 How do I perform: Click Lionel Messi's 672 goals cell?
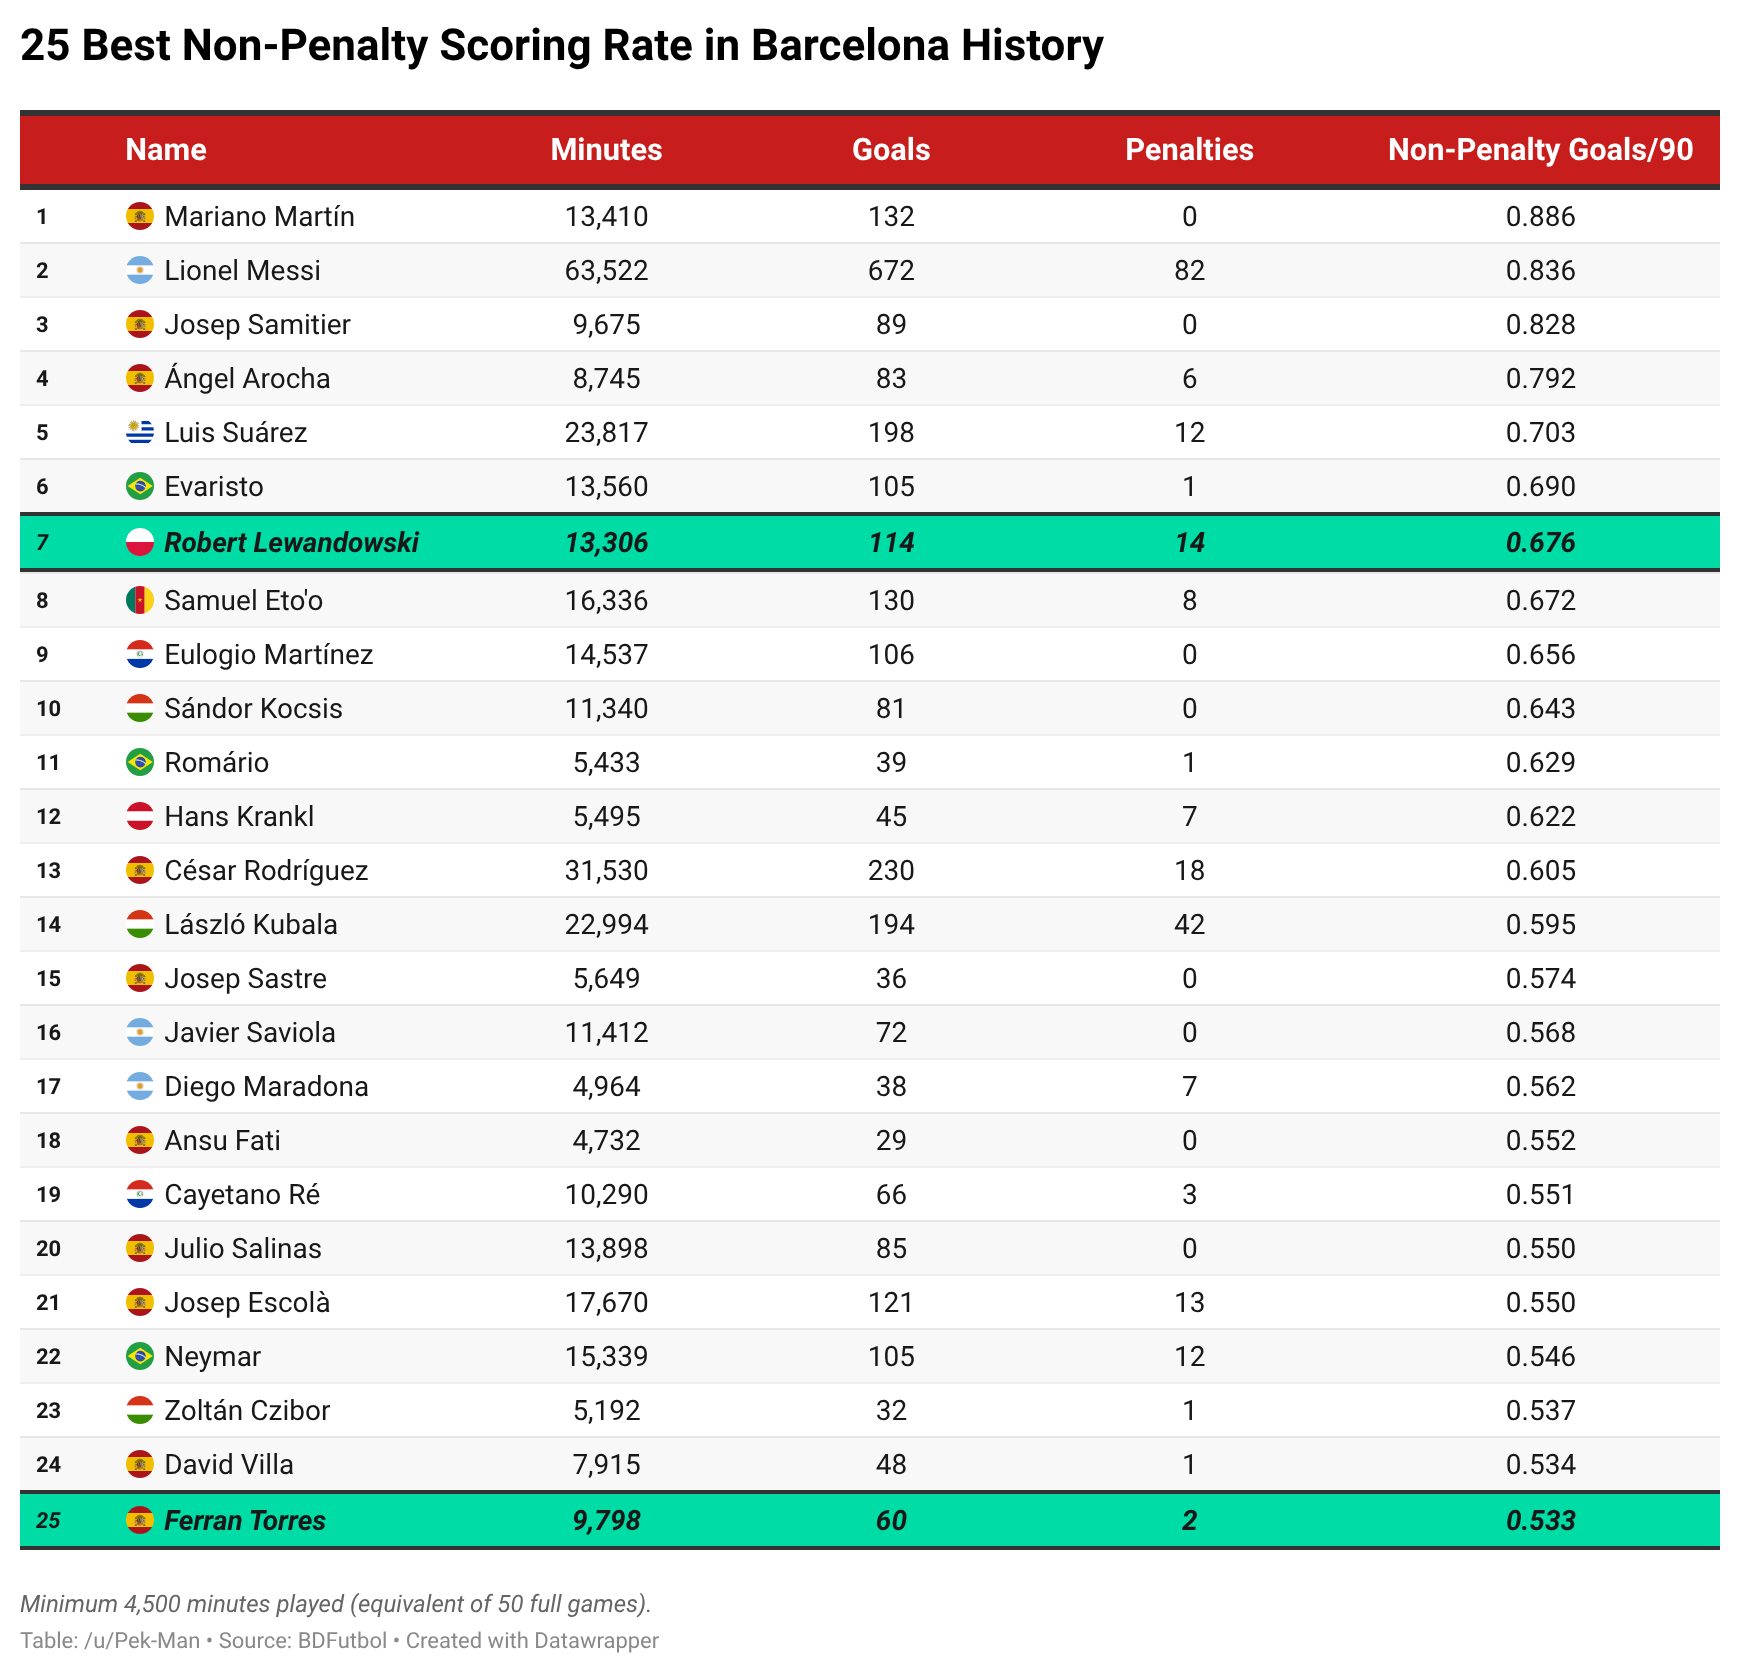(890, 270)
